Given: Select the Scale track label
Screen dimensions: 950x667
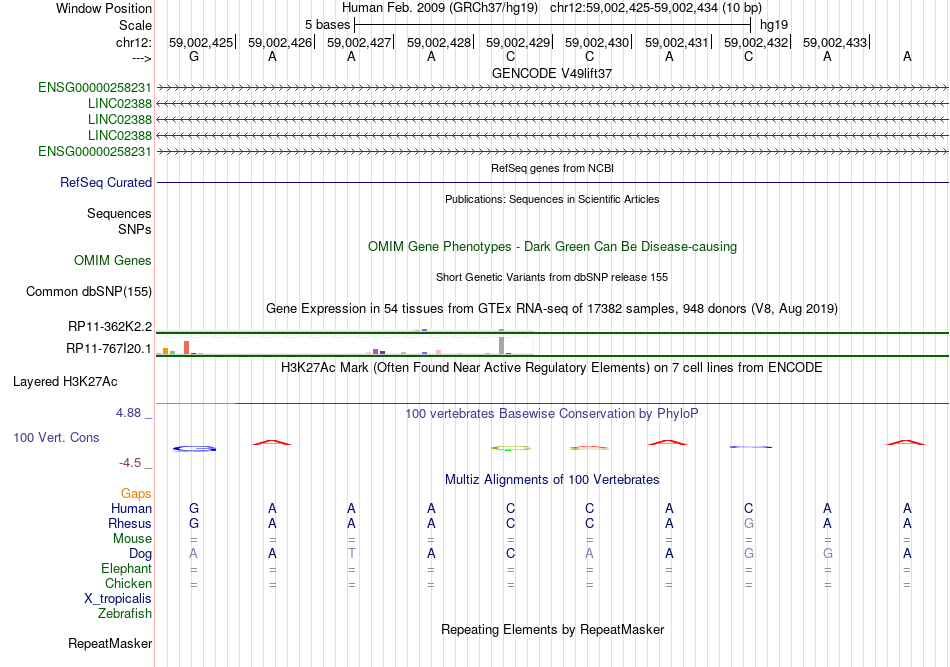Looking at the screenshot, I should [x=135, y=25].
